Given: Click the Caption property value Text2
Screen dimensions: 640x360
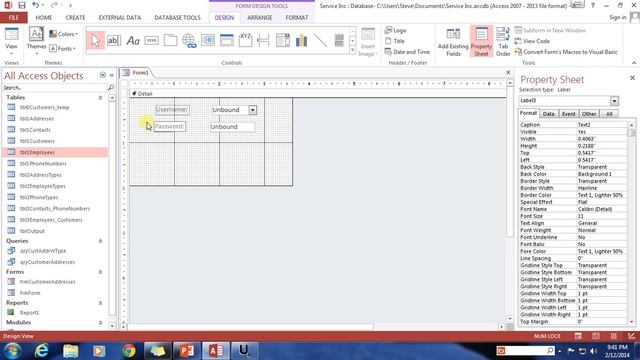Looking at the screenshot, I should pyautogui.click(x=602, y=124).
